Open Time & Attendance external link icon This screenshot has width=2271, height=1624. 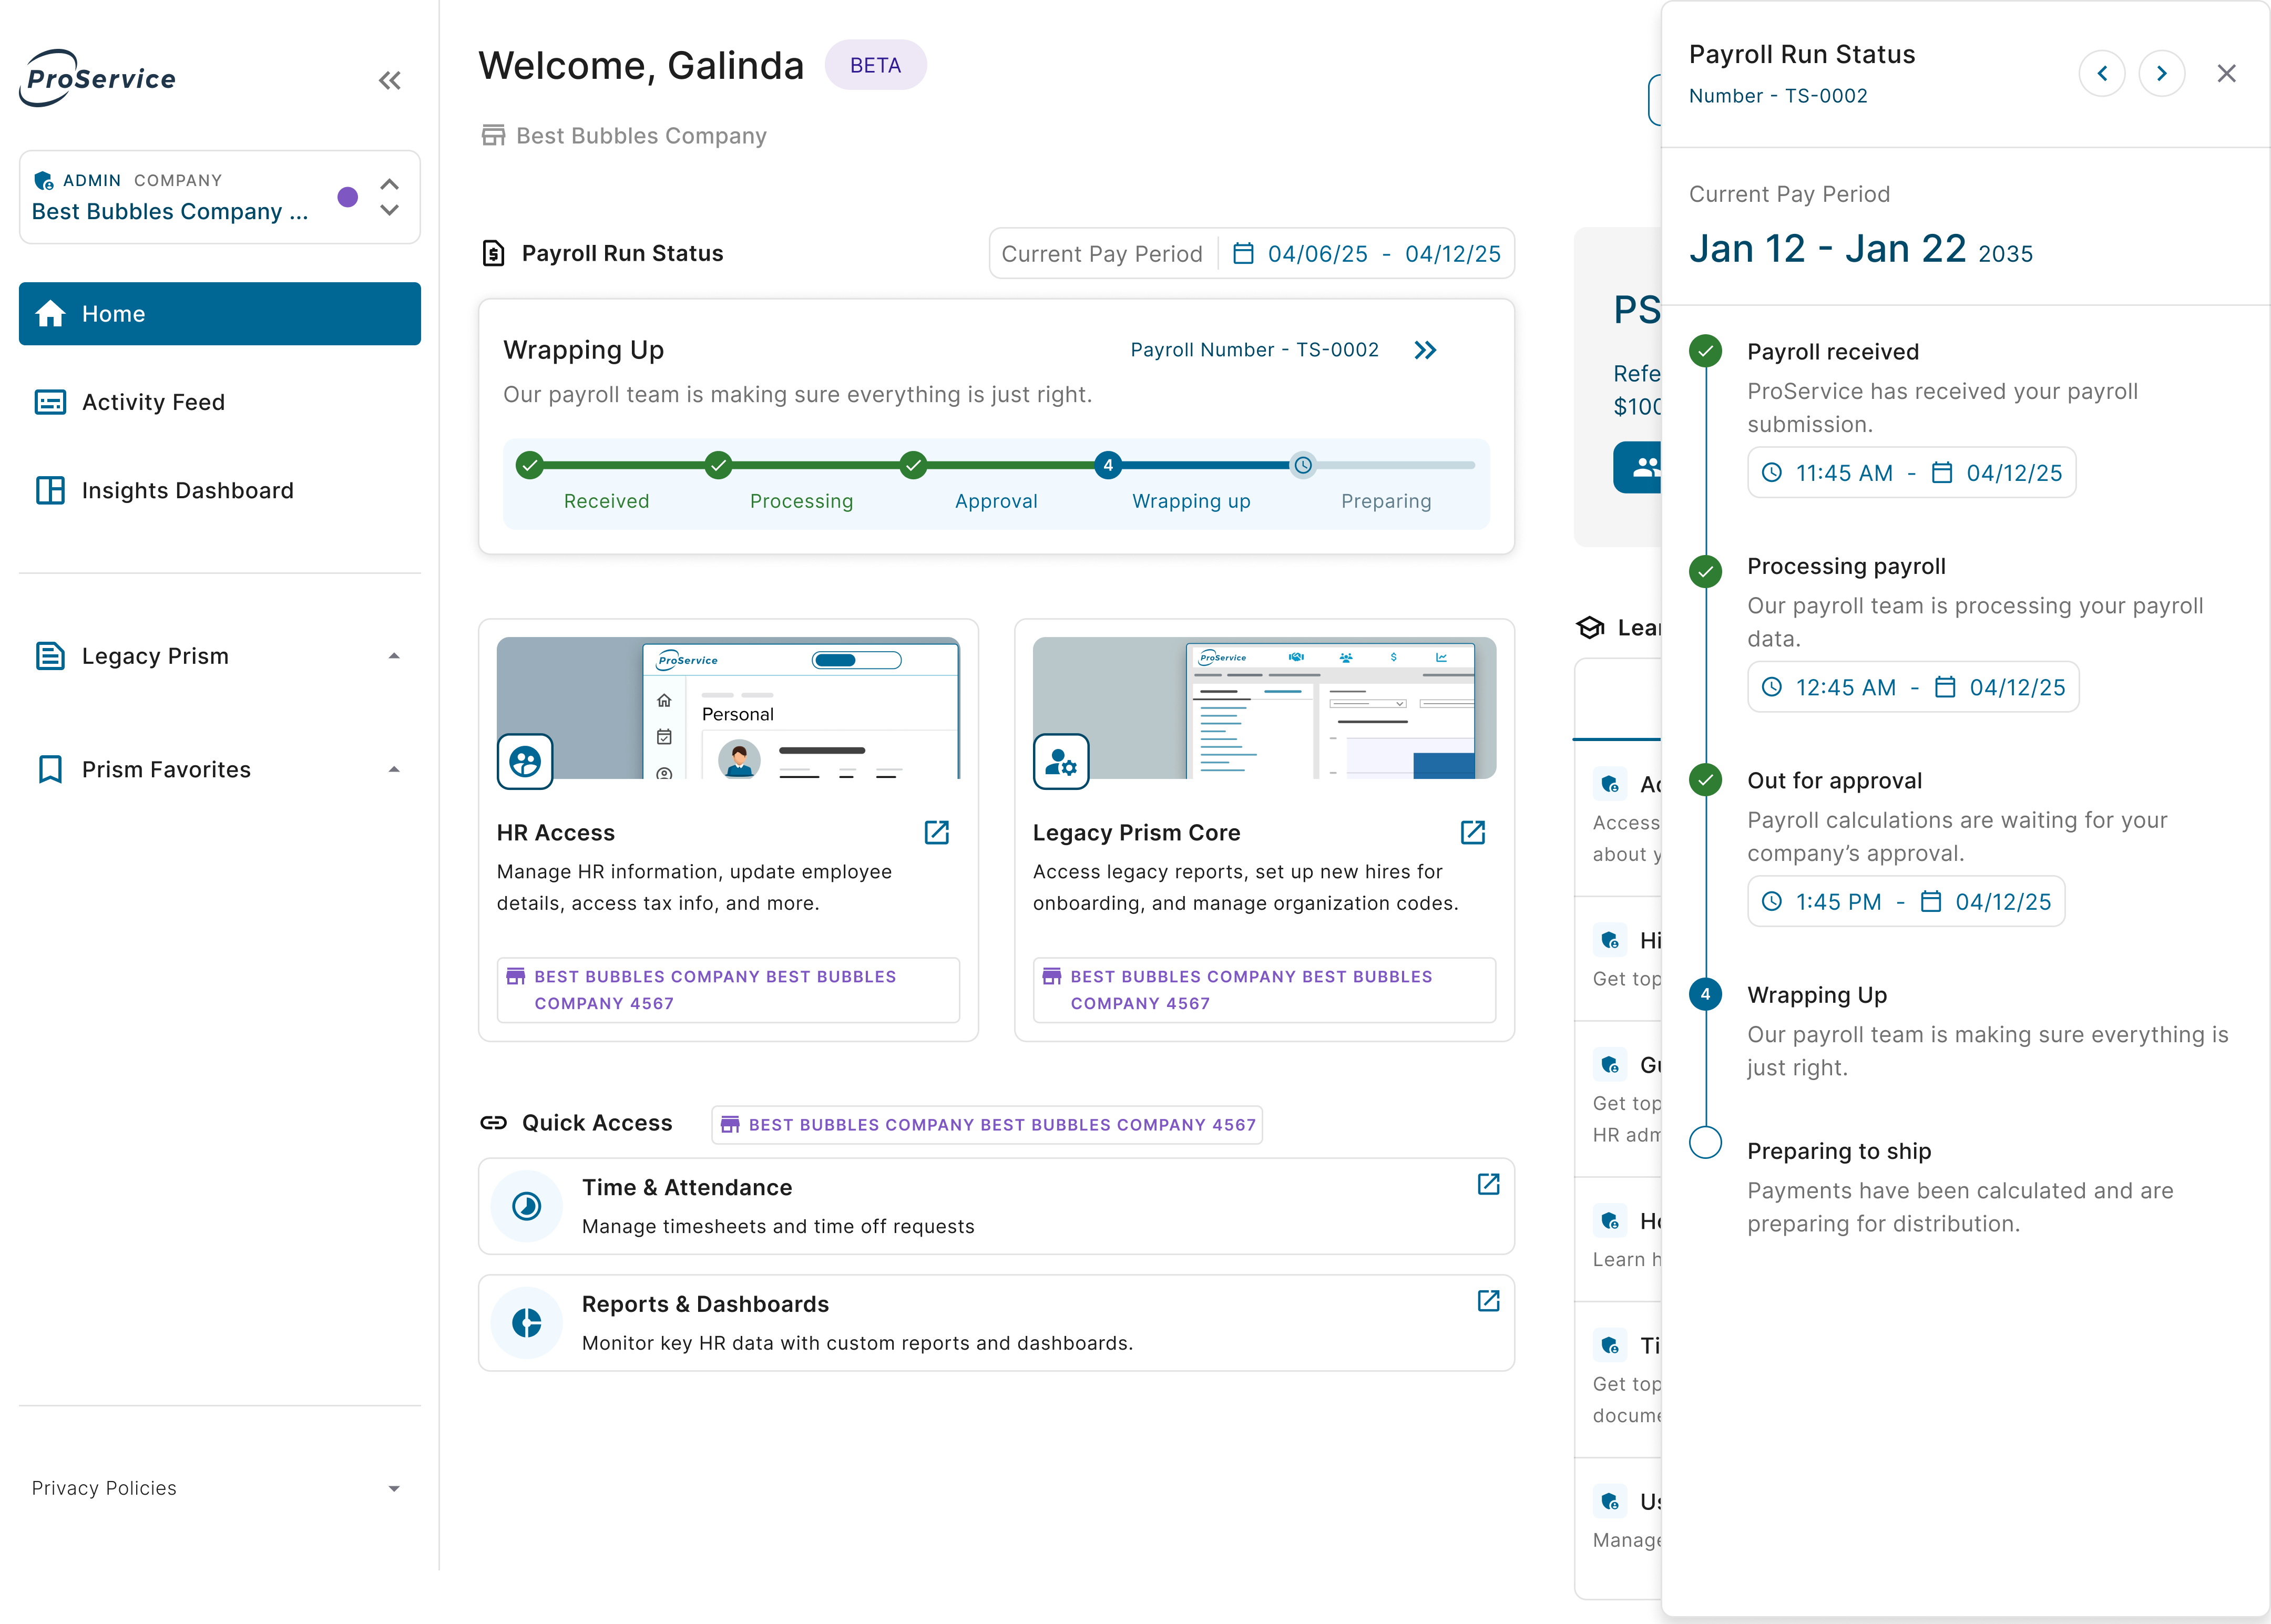[1488, 1184]
